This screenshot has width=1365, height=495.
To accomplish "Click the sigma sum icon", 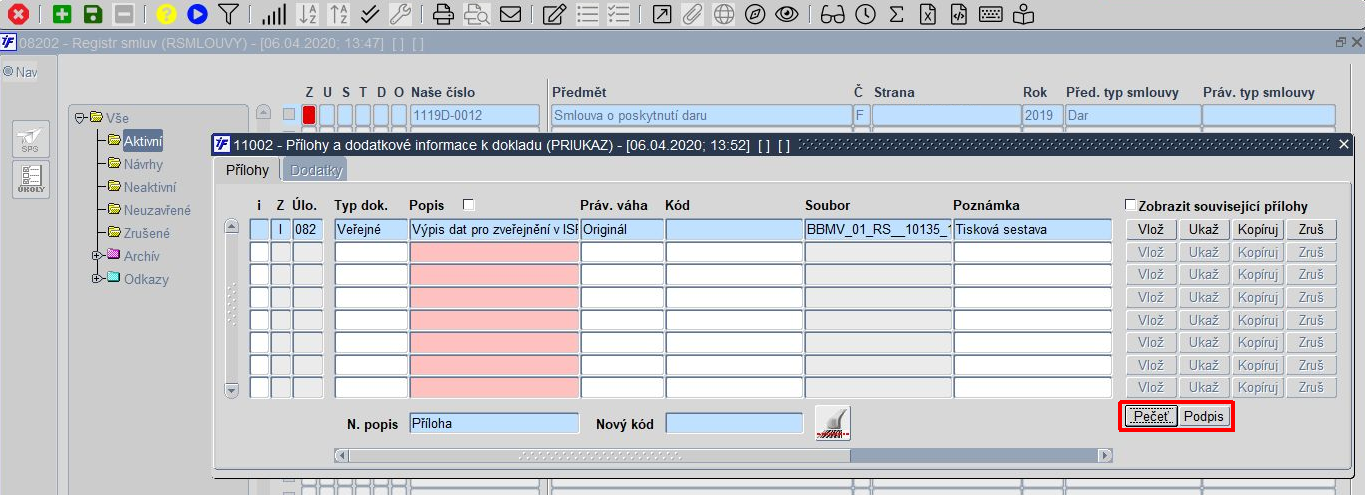I will pyautogui.click(x=896, y=14).
